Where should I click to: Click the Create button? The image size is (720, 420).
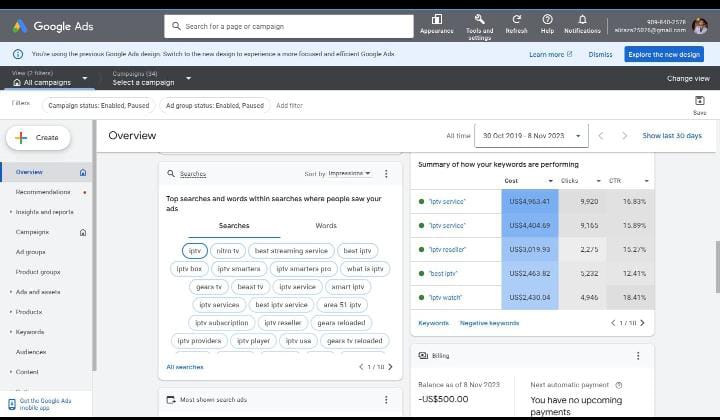pyautogui.click(x=38, y=138)
